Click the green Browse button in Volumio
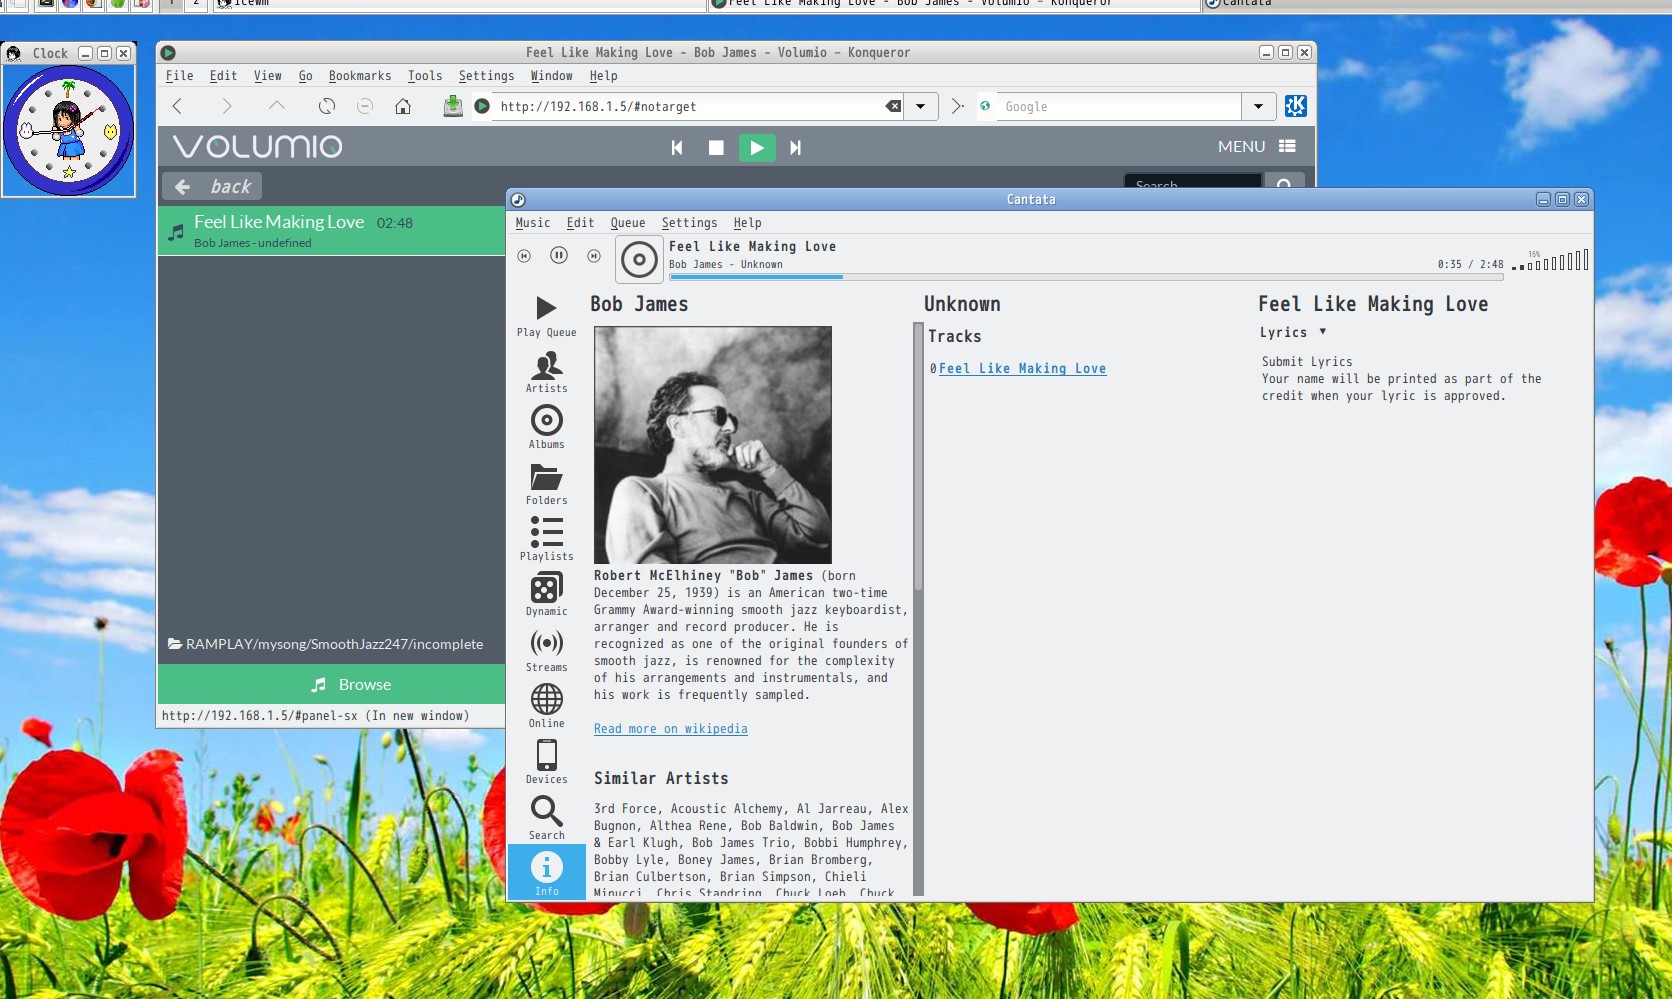This screenshot has width=1672, height=999. tap(331, 685)
